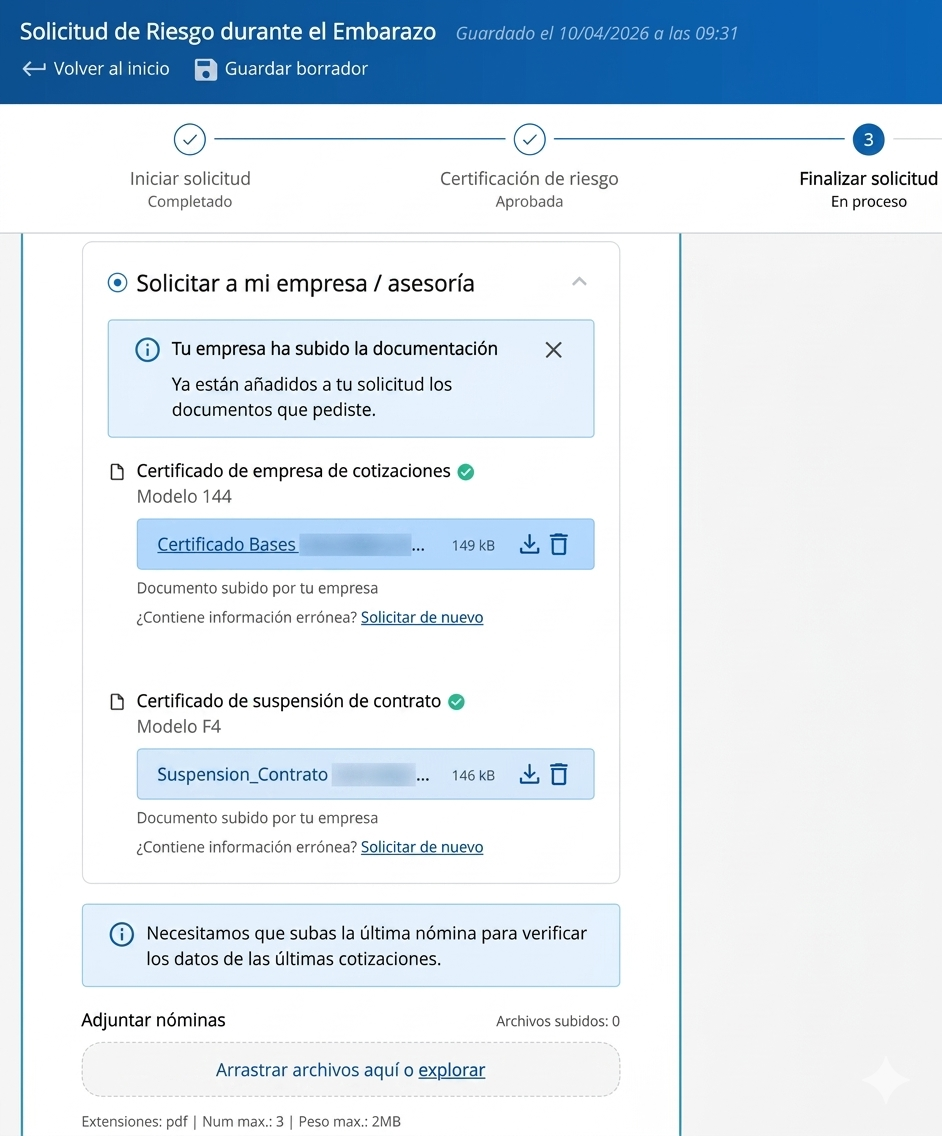
Task: Open the Certificado Bases file link
Action: [227, 545]
